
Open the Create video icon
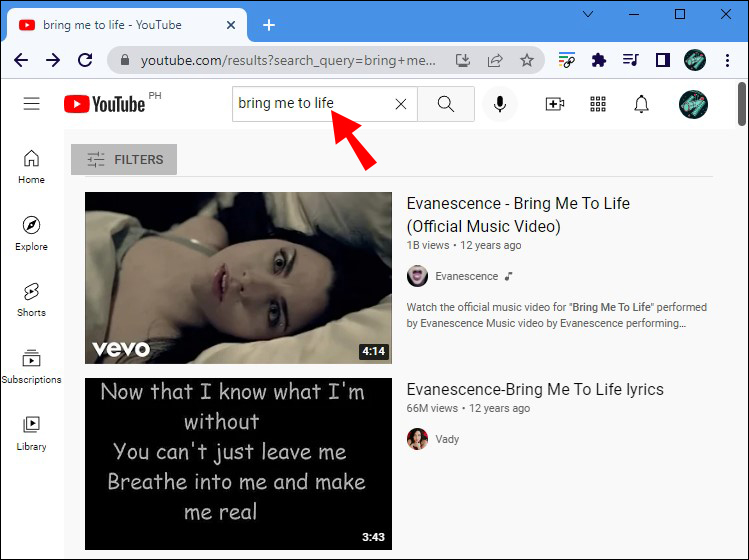click(555, 104)
